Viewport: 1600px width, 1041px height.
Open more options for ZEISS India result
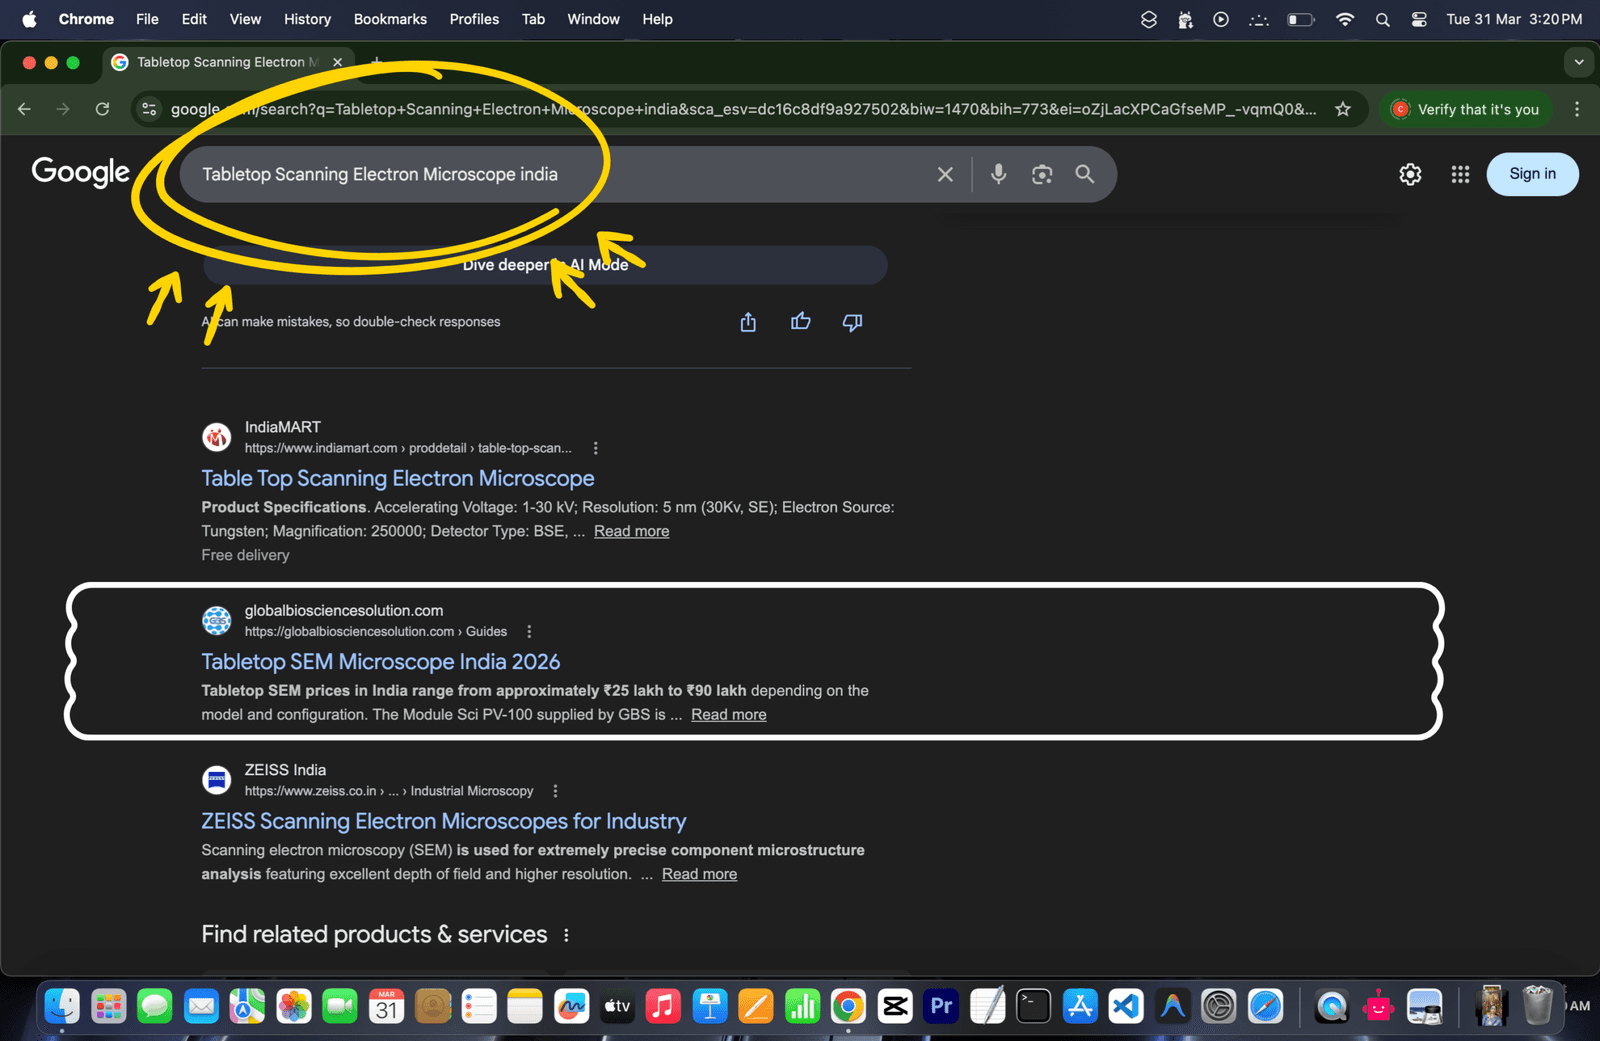[x=555, y=791]
